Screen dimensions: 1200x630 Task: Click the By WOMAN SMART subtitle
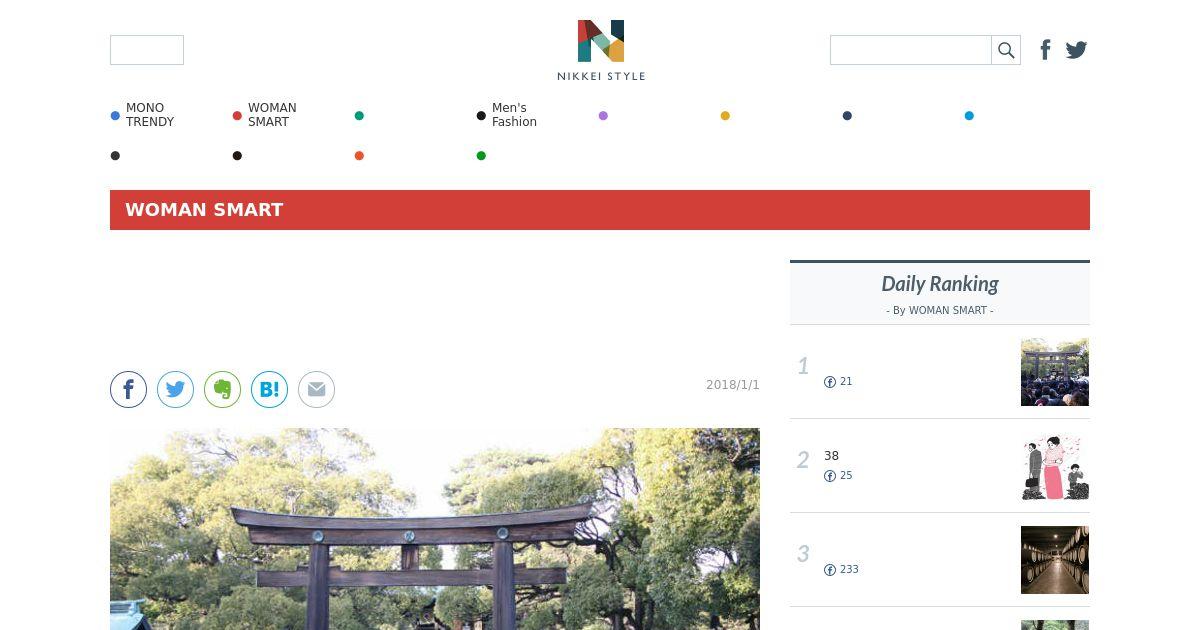[x=940, y=311]
